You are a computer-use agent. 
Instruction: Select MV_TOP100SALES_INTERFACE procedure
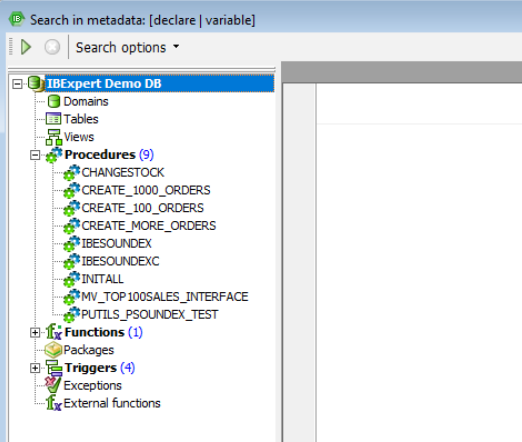coord(165,297)
